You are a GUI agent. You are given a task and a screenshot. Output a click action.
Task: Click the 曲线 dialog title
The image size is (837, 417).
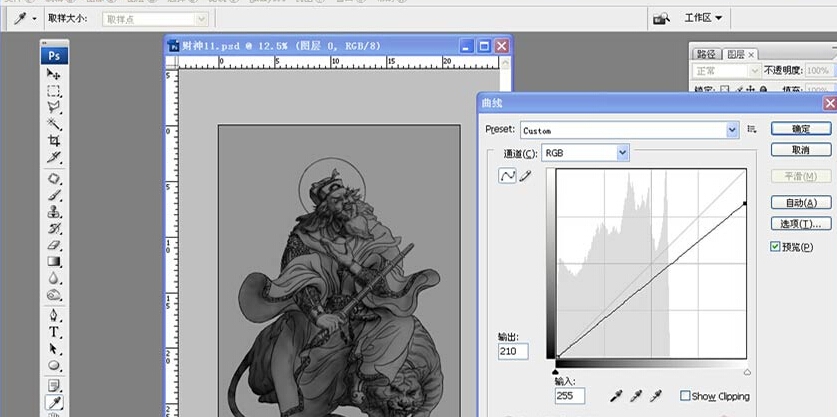click(x=492, y=103)
